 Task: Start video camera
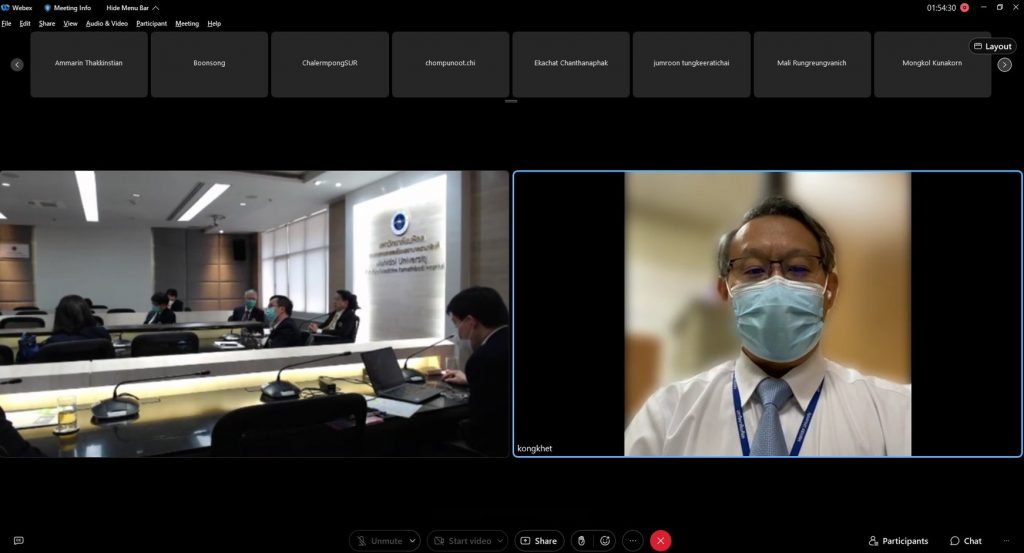[461, 541]
